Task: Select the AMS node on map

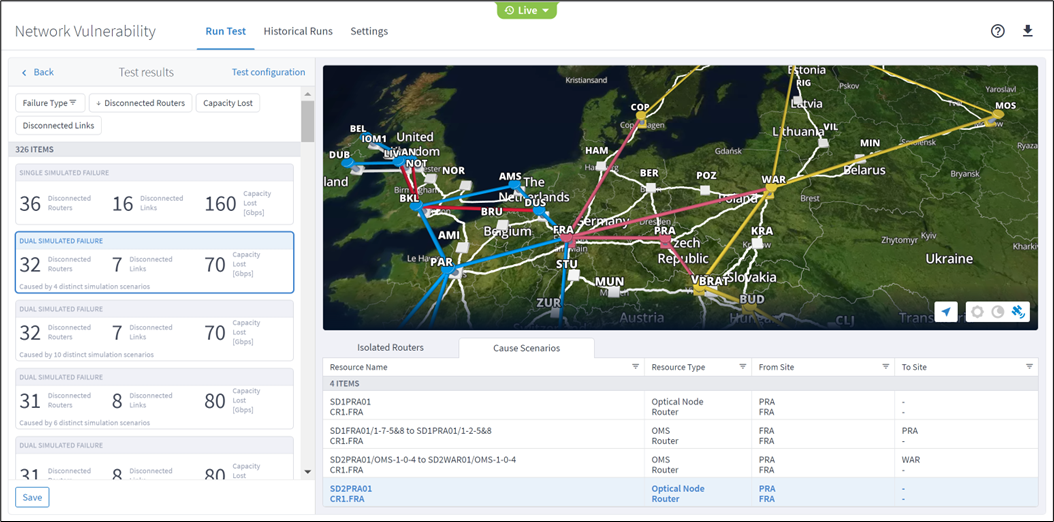Action: [x=514, y=184]
